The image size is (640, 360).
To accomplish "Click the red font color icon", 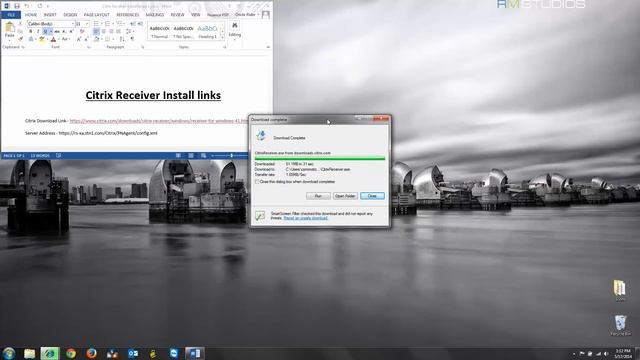I will click(53, 39).
